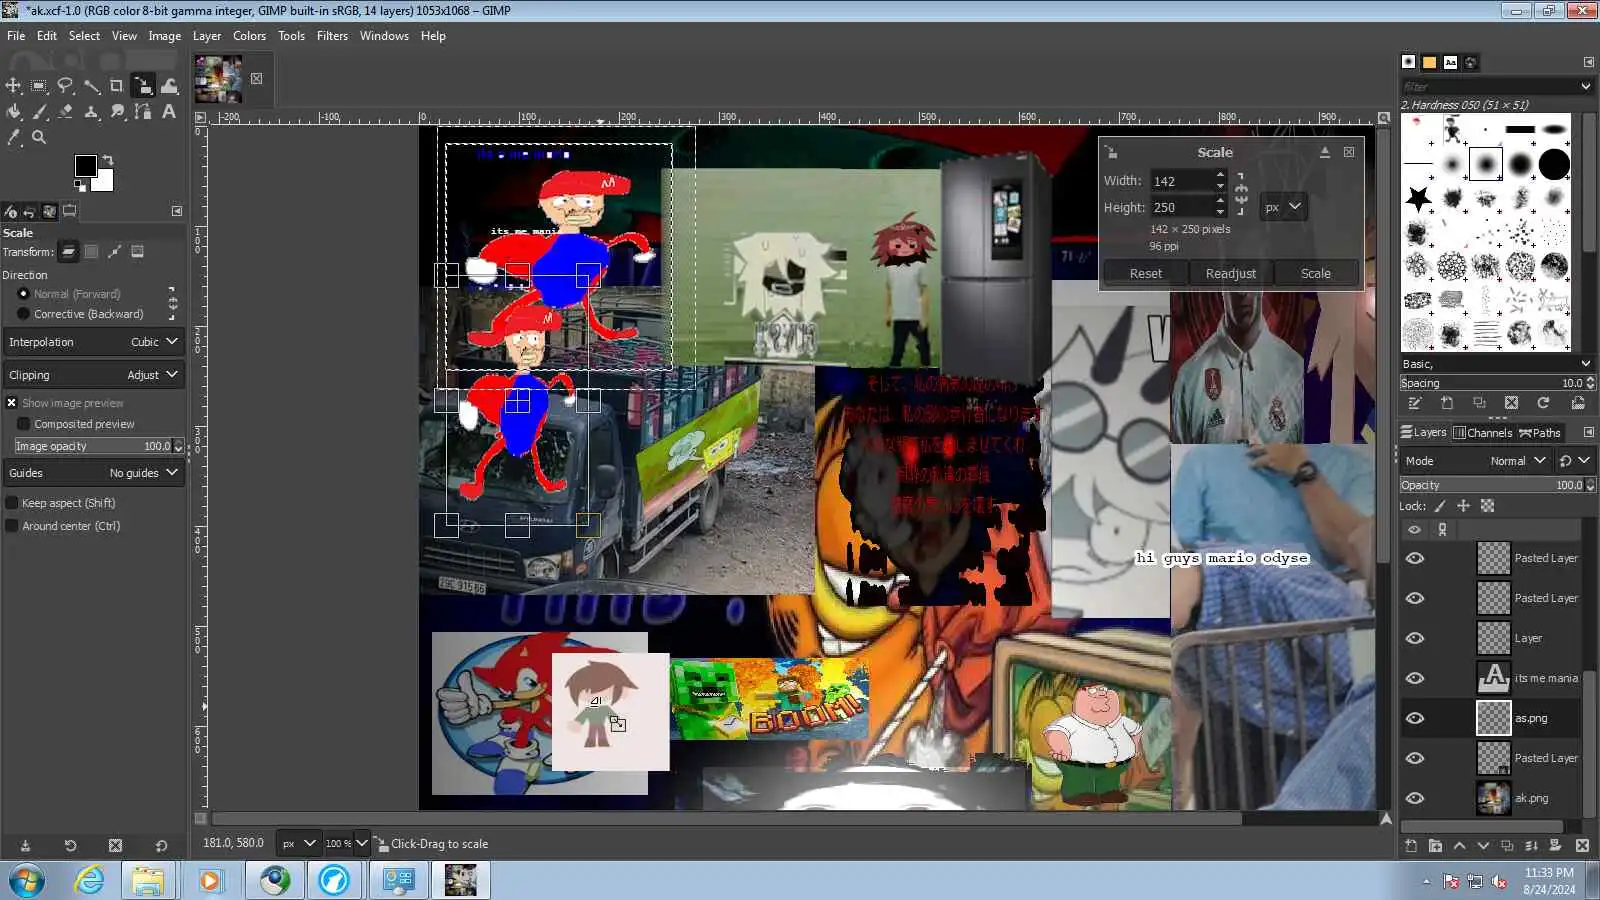
Task: Hide the ak.png layer
Action: (x=1414, y=798)
